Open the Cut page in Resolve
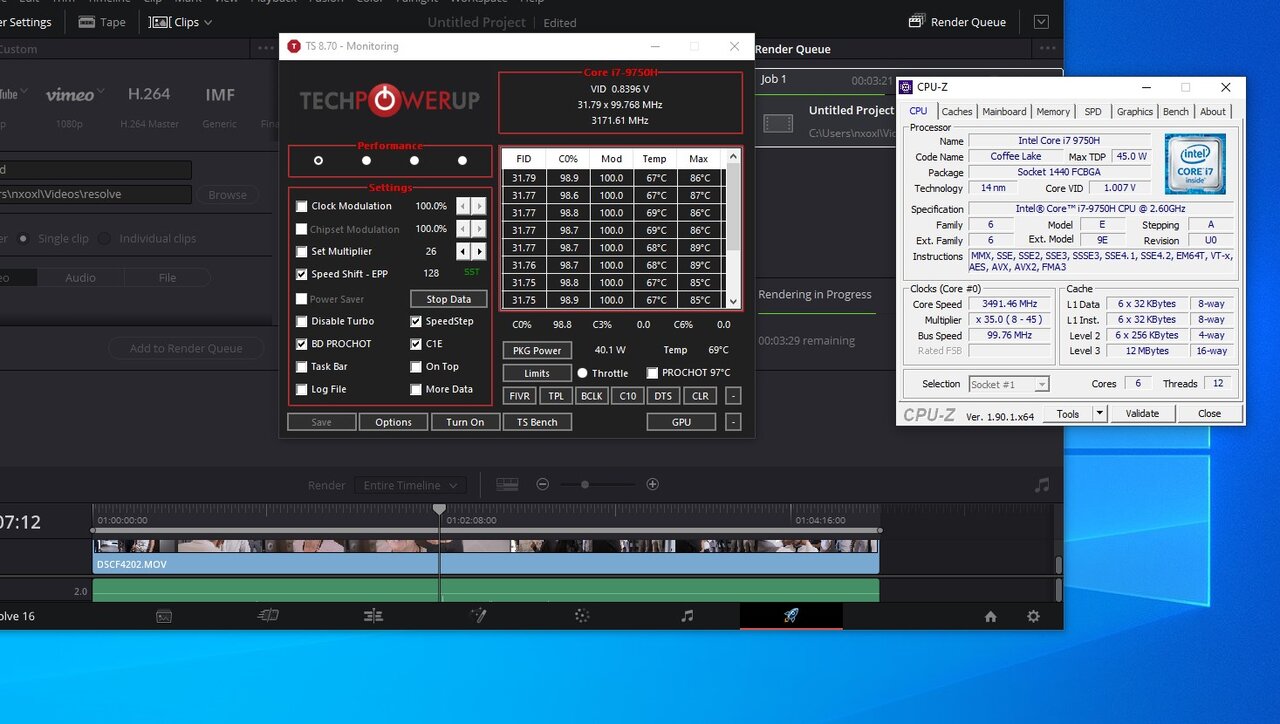The image size is (1280, 724). [268, 616]
